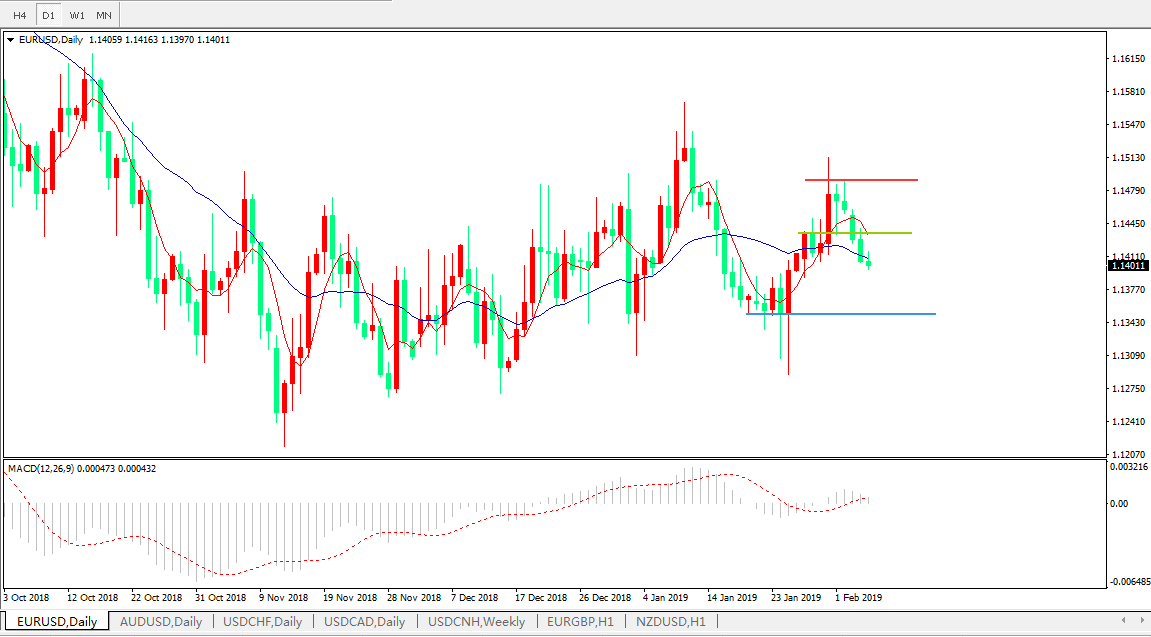This screenshot has width=1151, height=637.
Task: Open the USDCHF,Daily chart tab
Action: tap(262, 622)
